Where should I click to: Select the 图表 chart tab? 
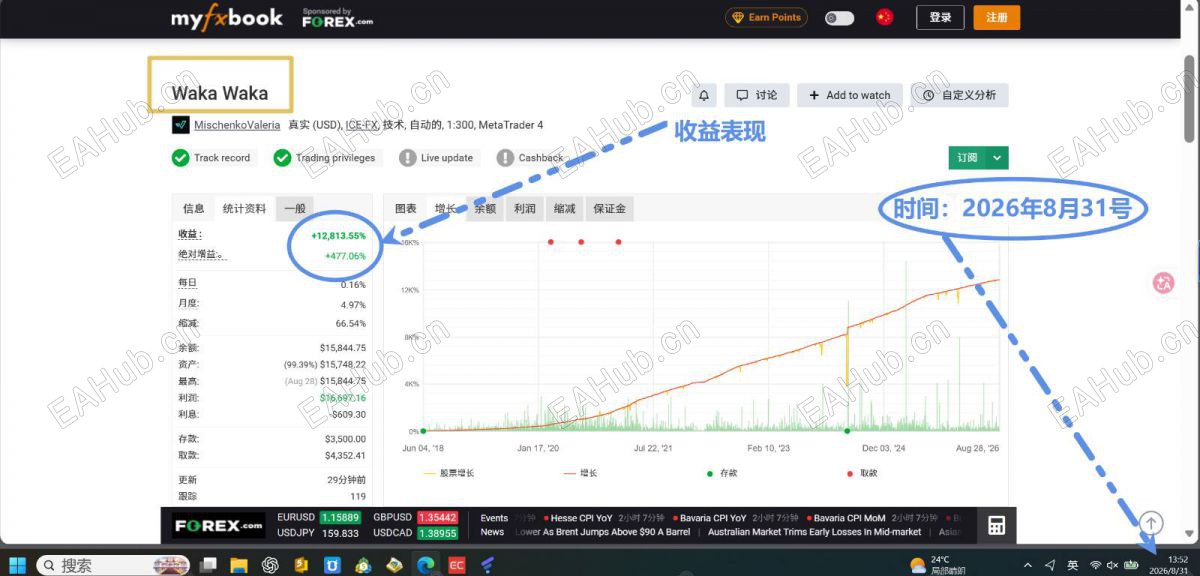(406, 208)
